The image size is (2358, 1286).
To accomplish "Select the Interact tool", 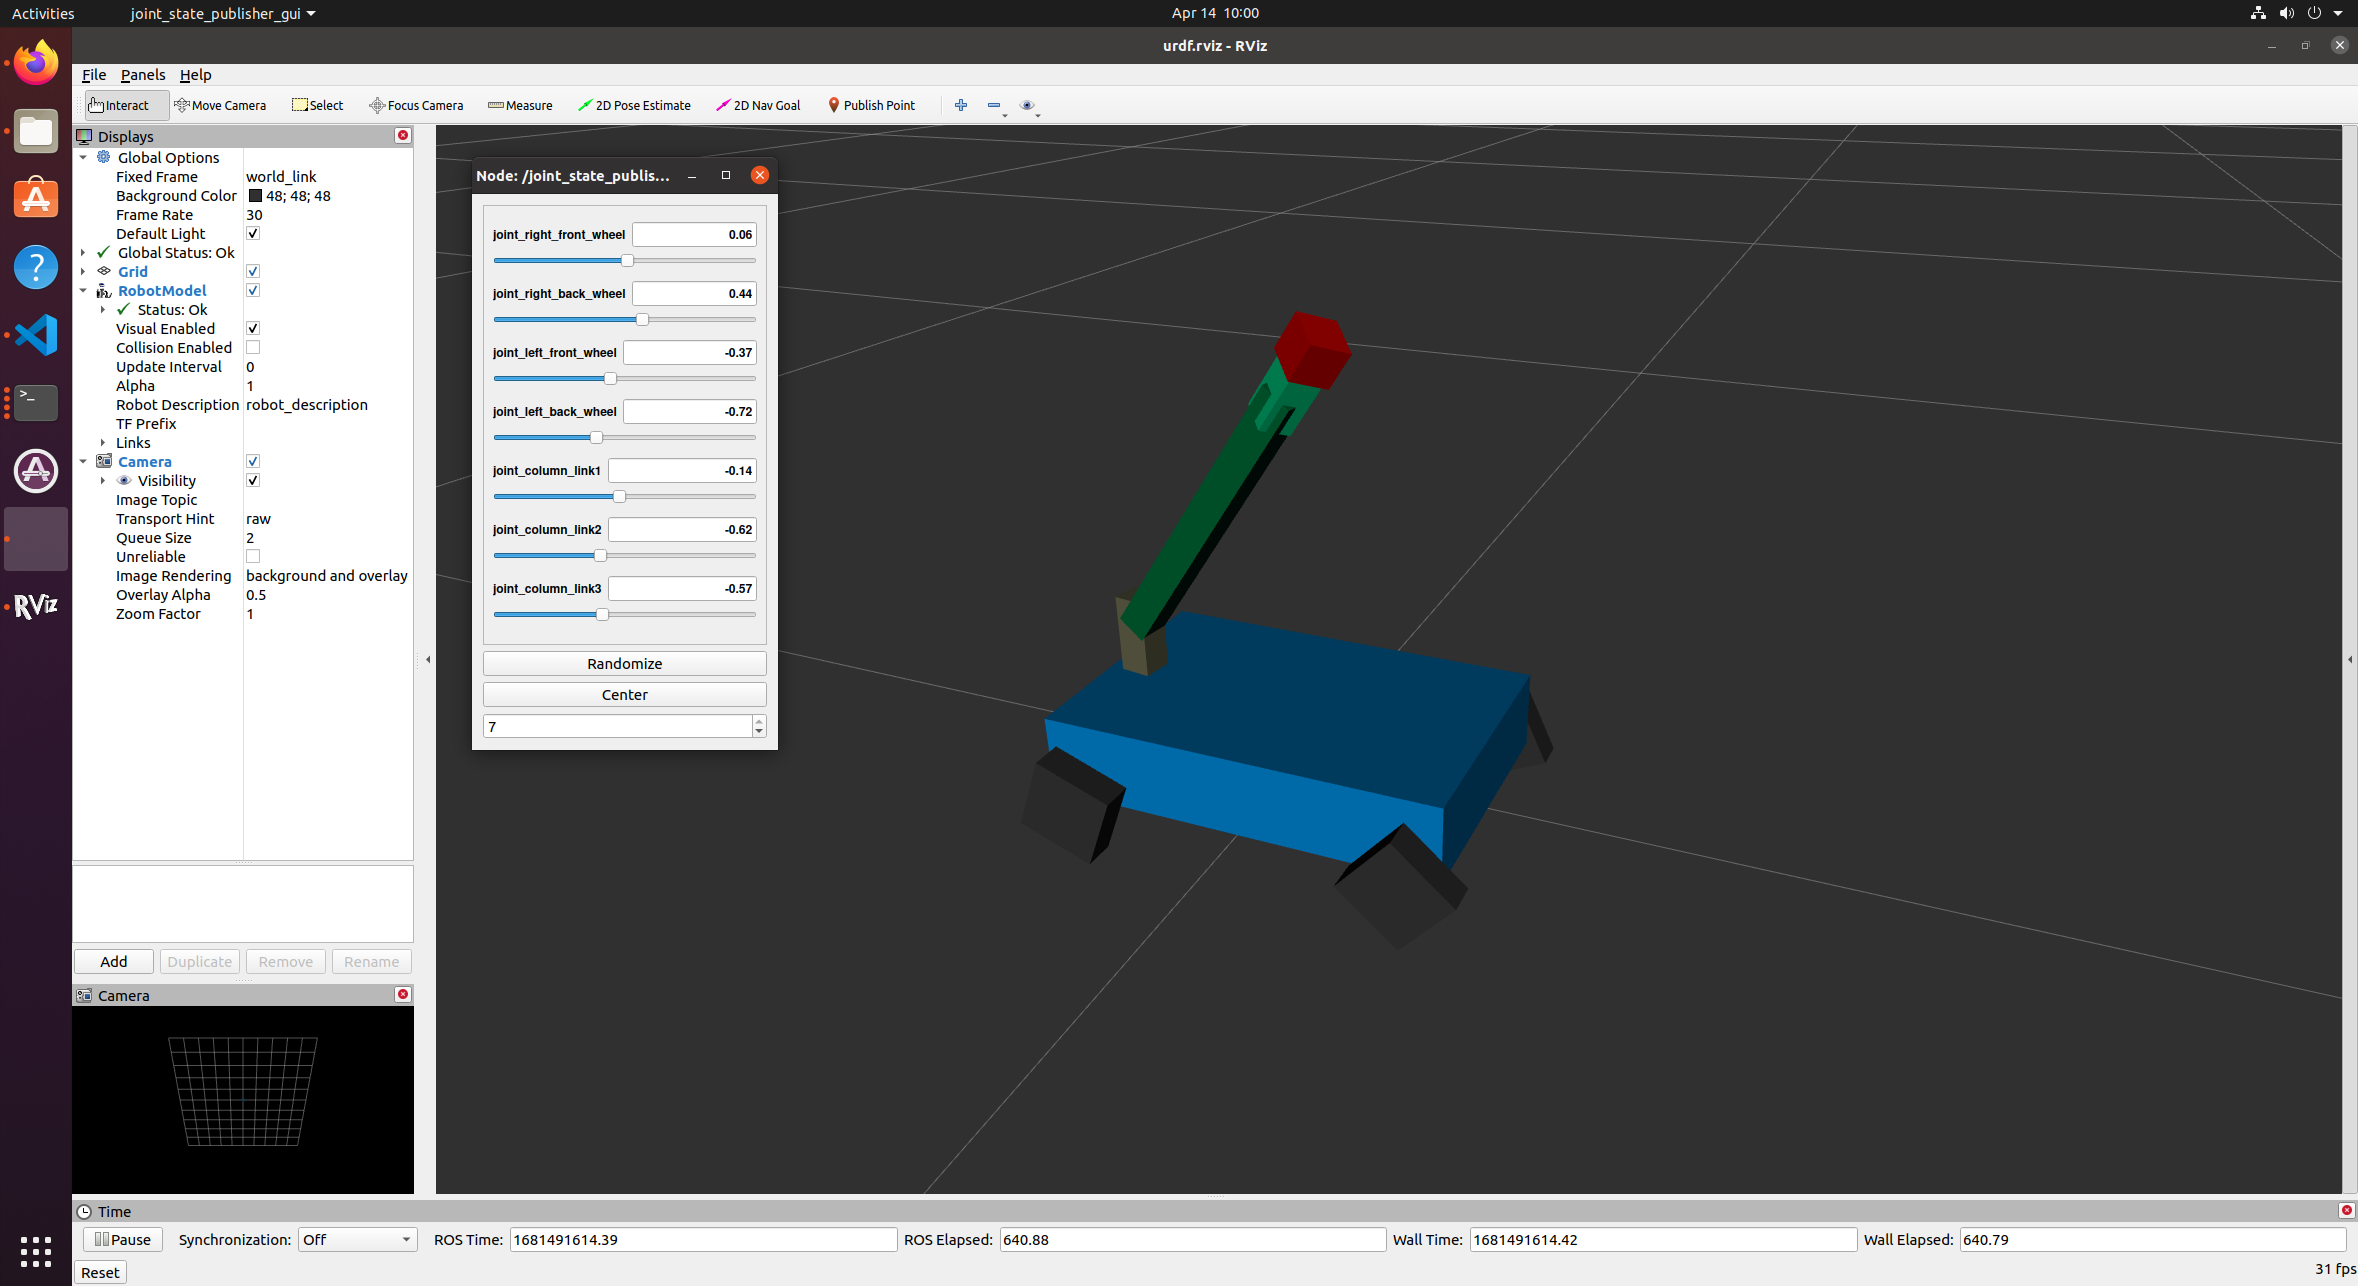I will pyautogui.click(x=126, y=105).
